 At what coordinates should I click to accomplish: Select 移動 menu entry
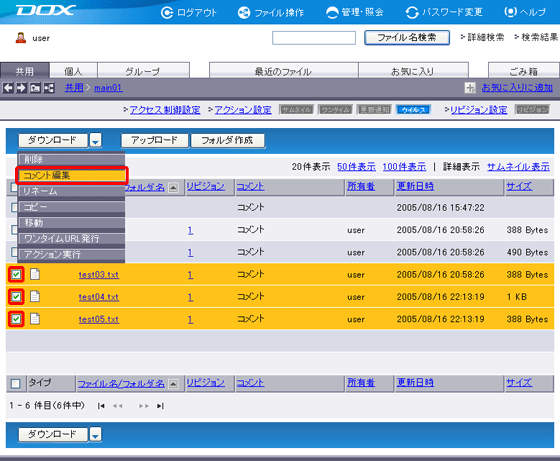71,223
